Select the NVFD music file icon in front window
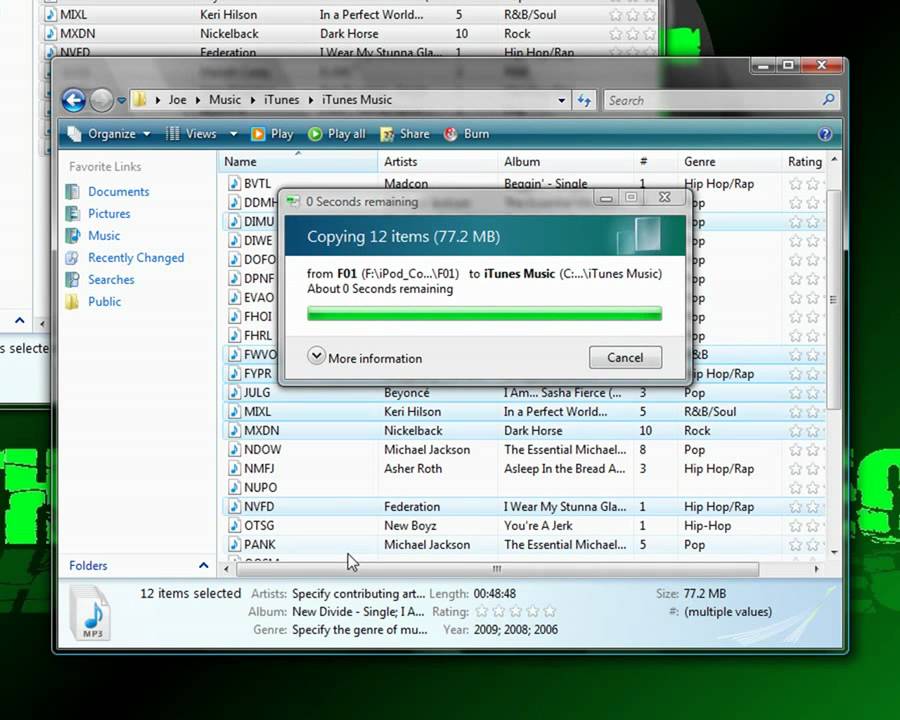The height and width of the screenshot is (720, 900). [234, 506]
